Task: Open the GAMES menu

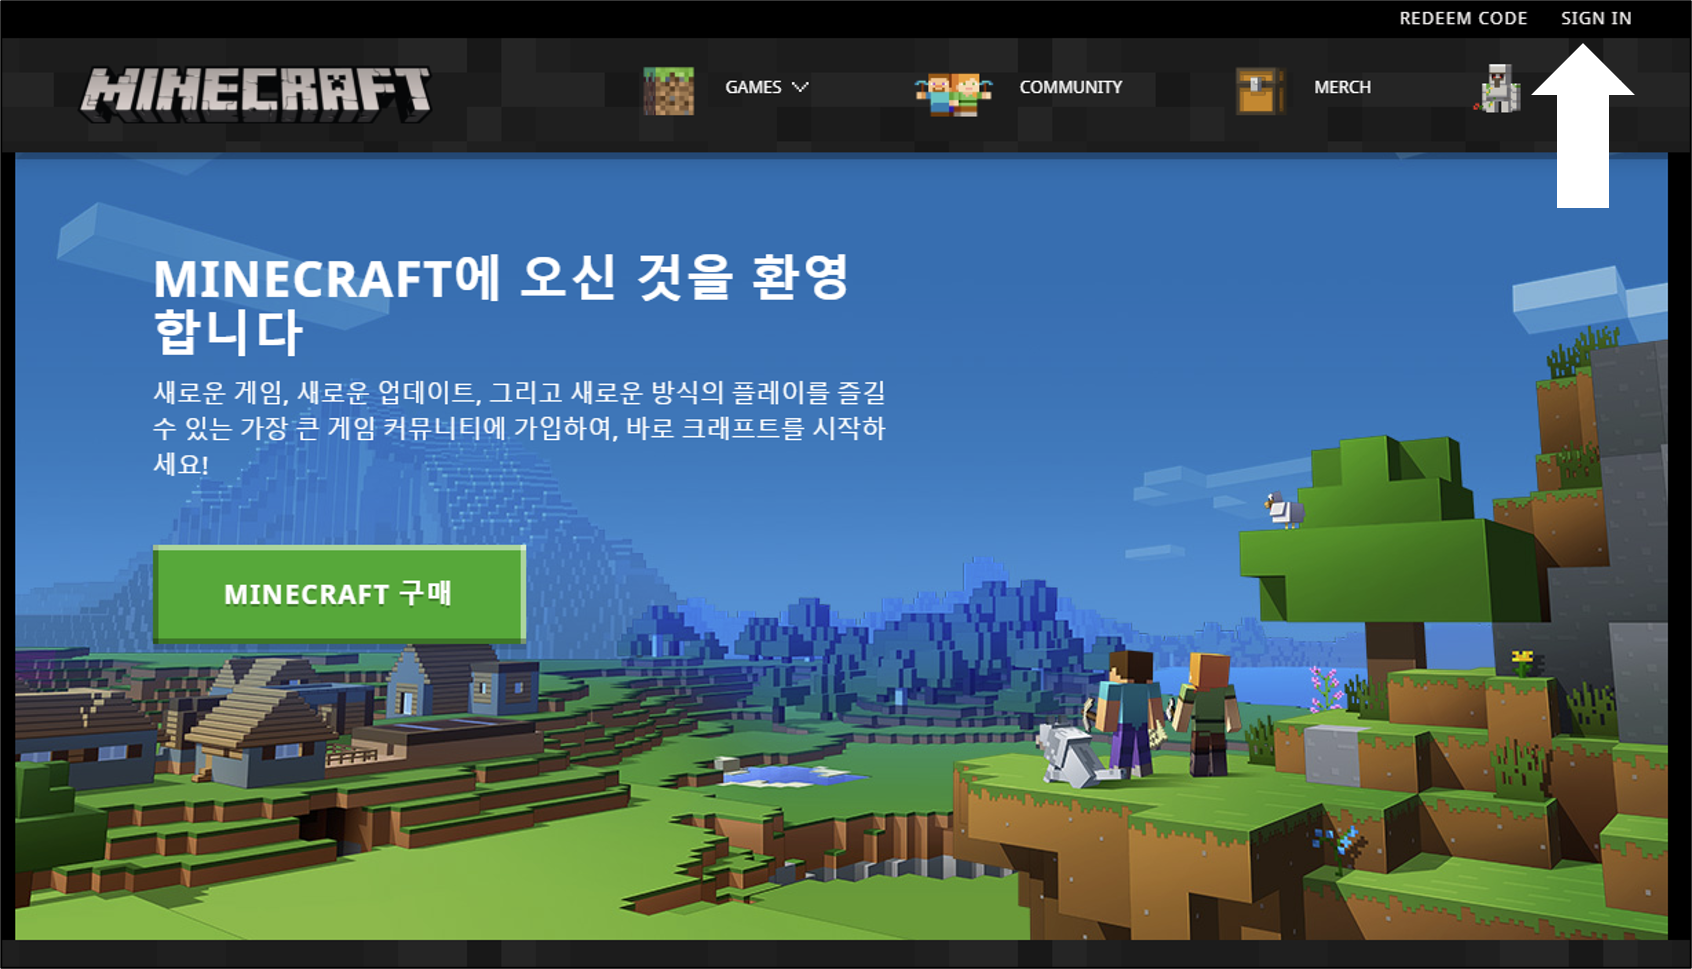Action: pyautogui.click(x=753, y=87)
